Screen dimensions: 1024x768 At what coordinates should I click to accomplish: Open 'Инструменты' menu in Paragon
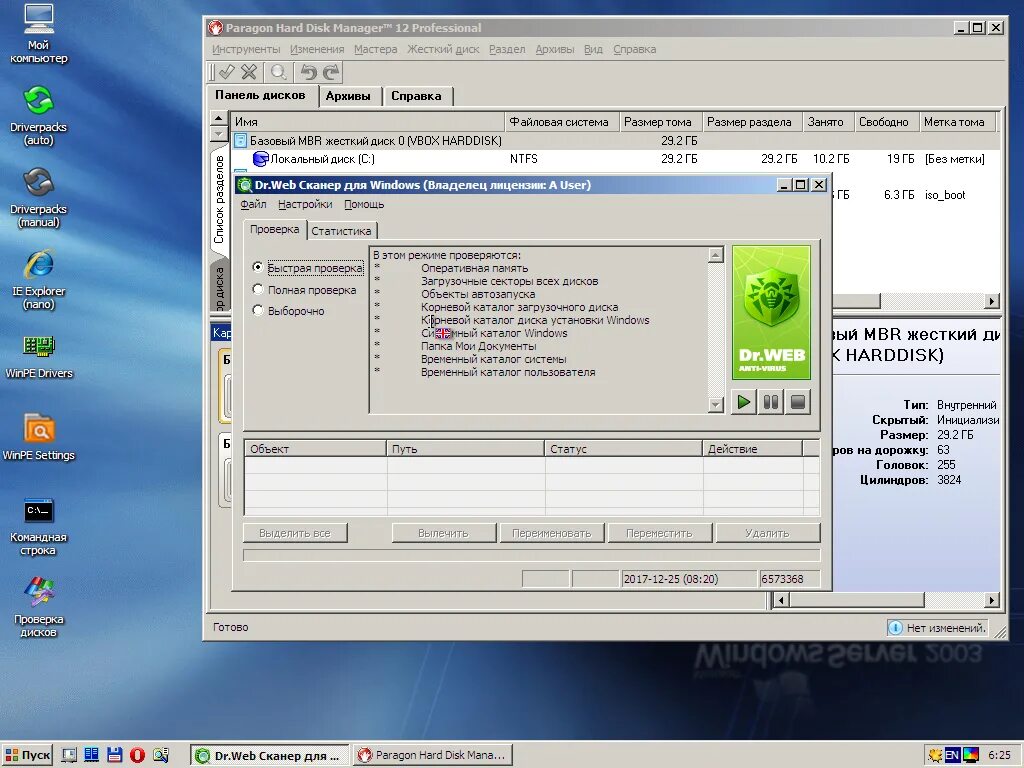(246, 49)
